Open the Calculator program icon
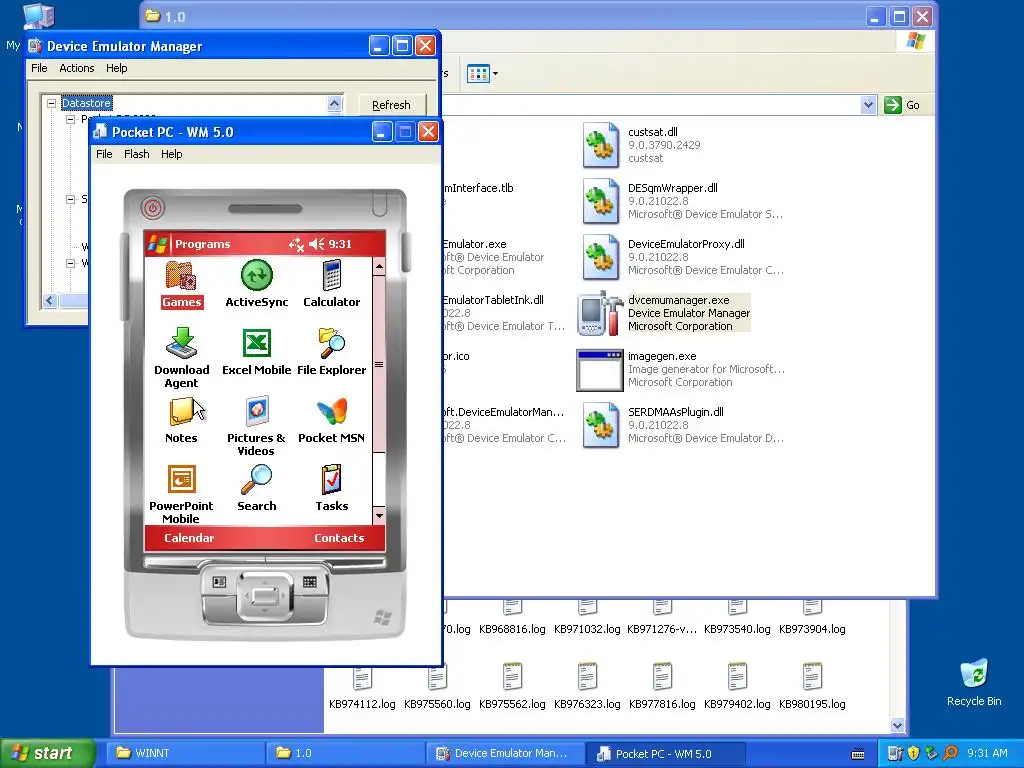Viewport: 1024px width, 768px height. click(332, 284)
